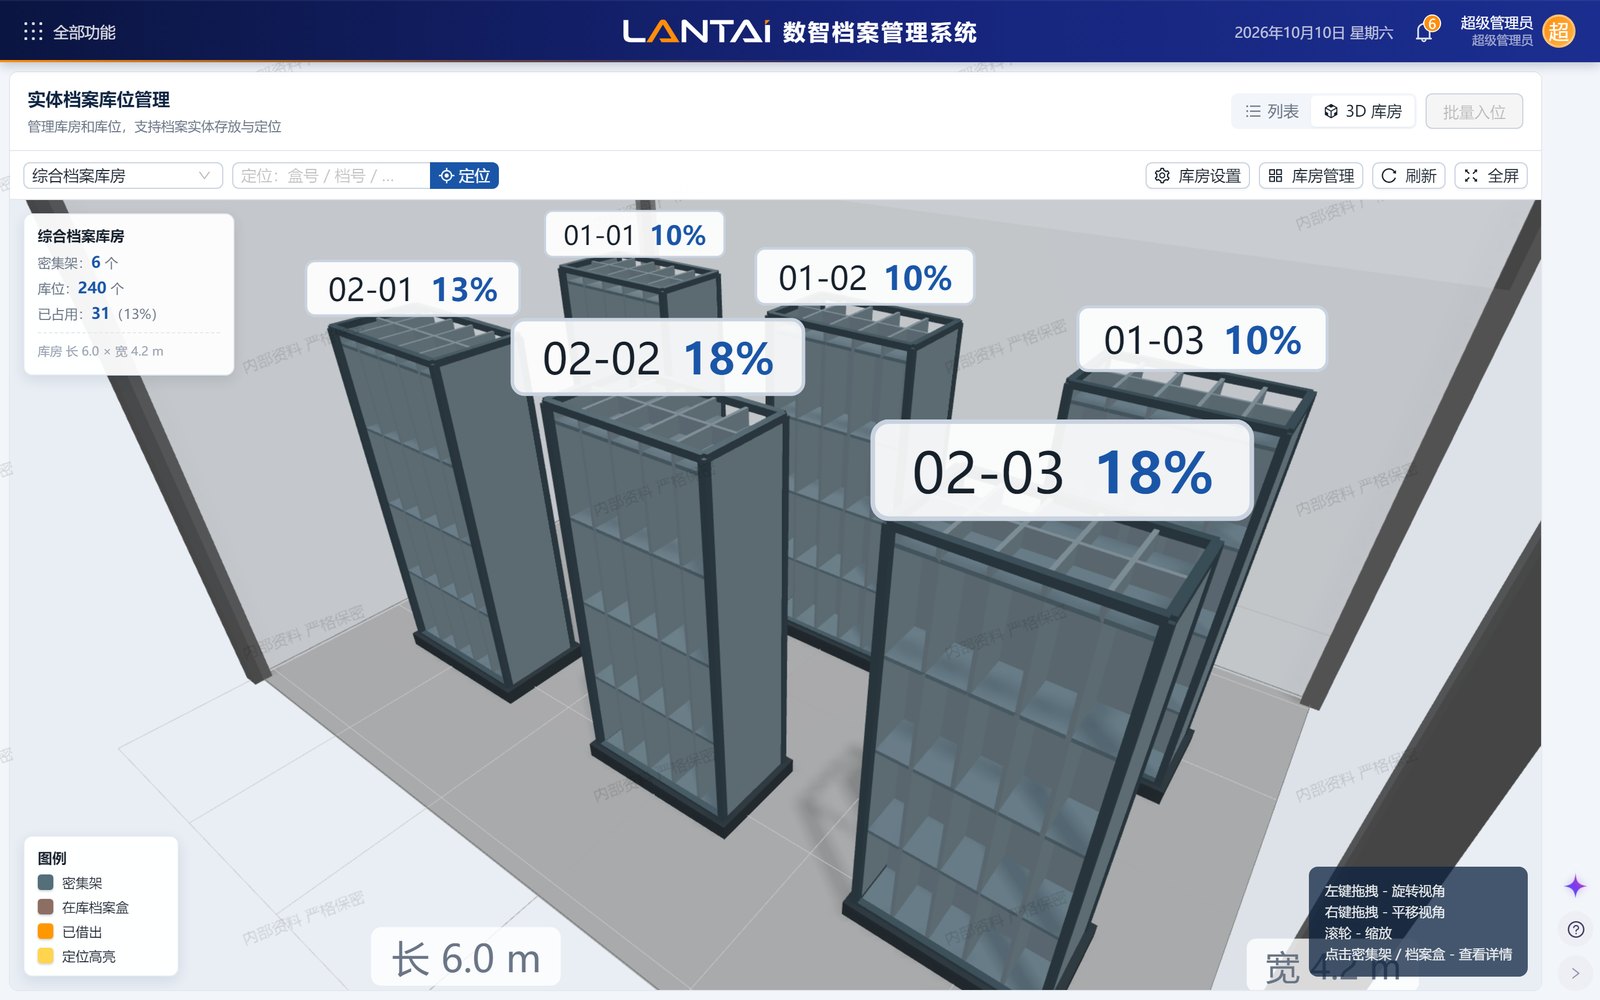Open the notification bell
This screenshot has height=1000, width=1600.
1424,32
